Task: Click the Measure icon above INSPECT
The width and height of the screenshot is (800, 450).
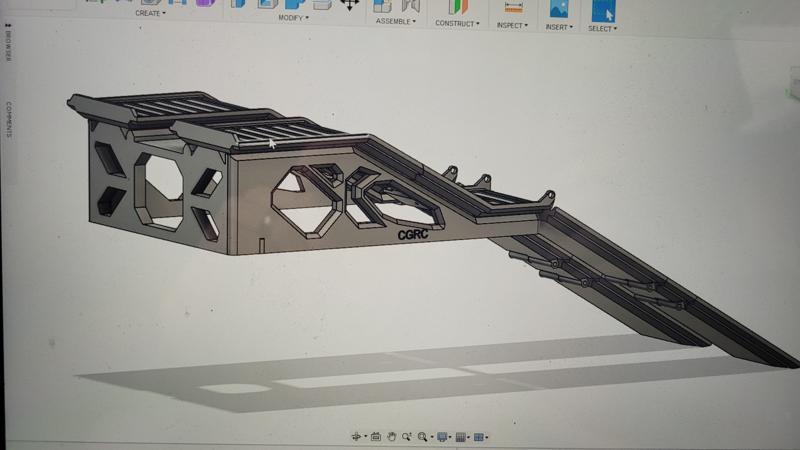Action: (513, 7)
